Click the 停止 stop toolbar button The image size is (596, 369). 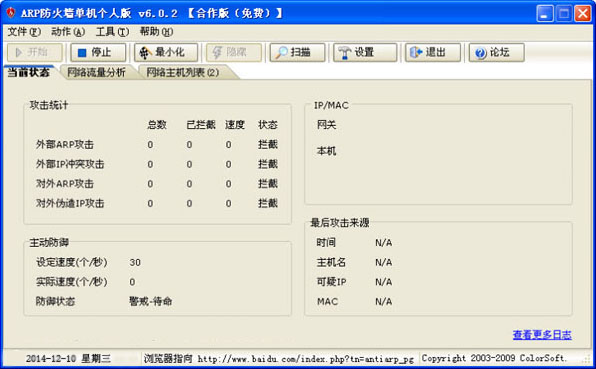click(x=98, y=52)
